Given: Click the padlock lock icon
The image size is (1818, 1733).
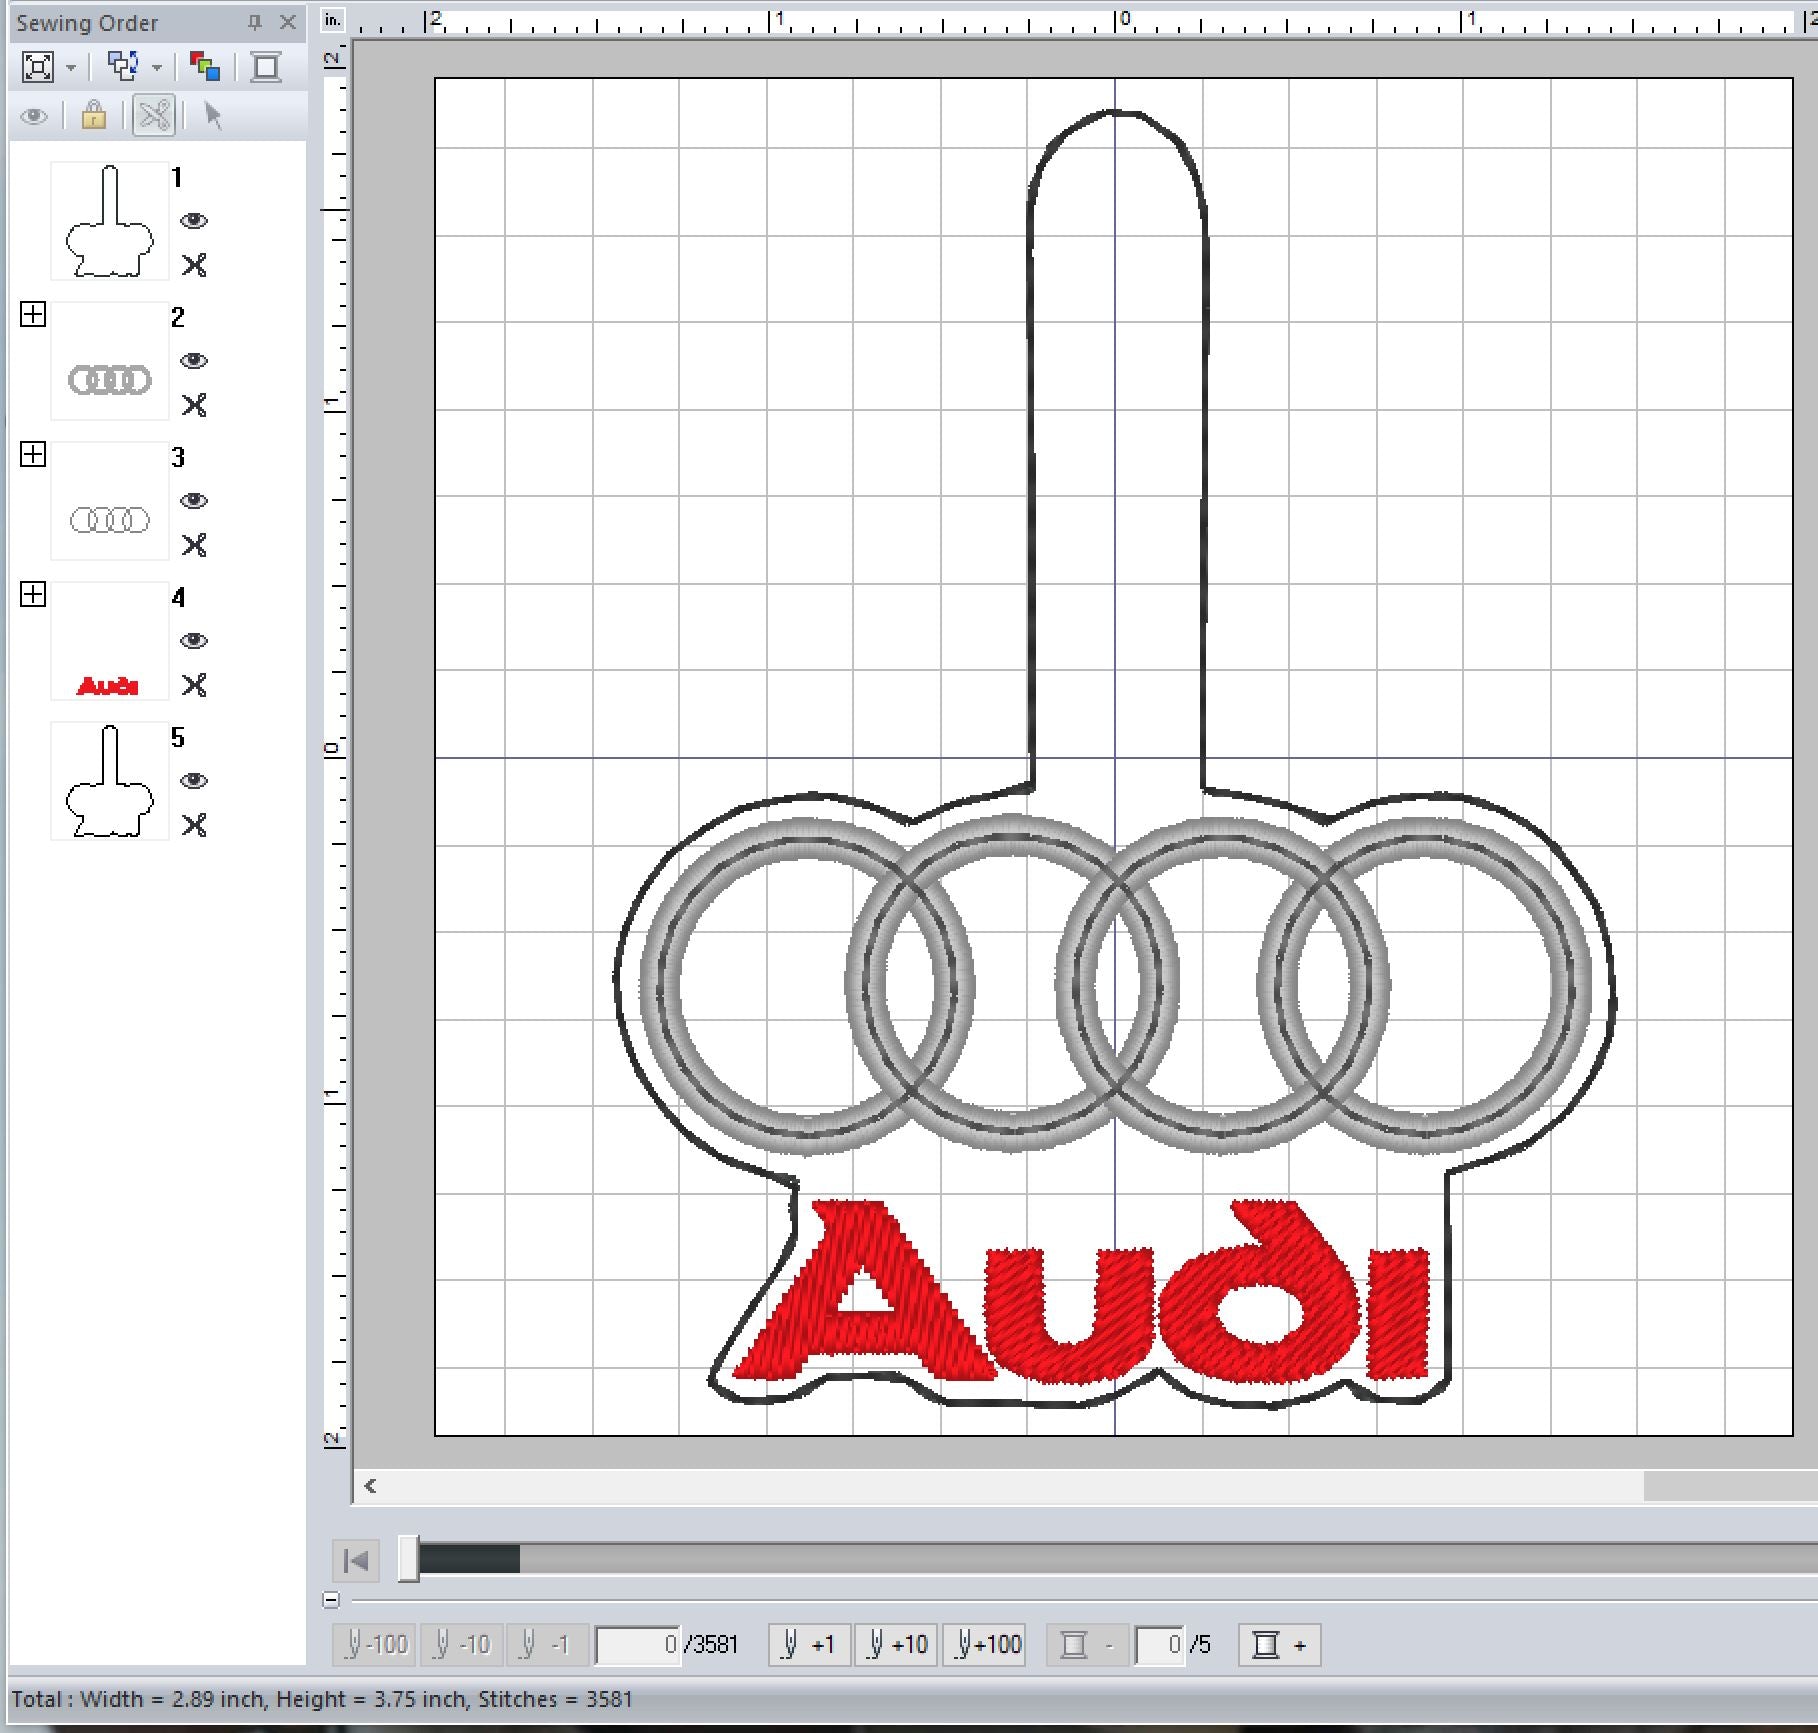Looking at the screenshot, I should coord(94,115).
